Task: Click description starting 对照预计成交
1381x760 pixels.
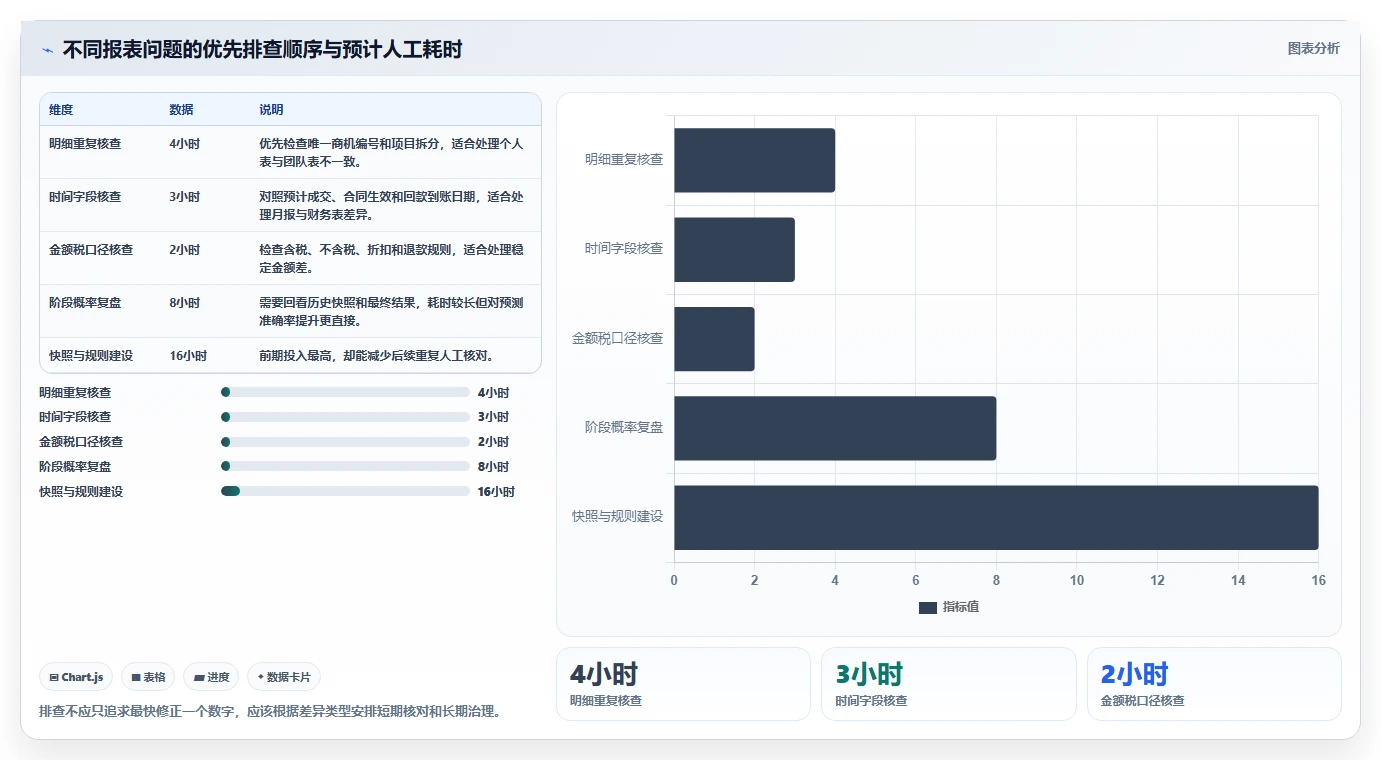Action: click(x=391, y=206)
